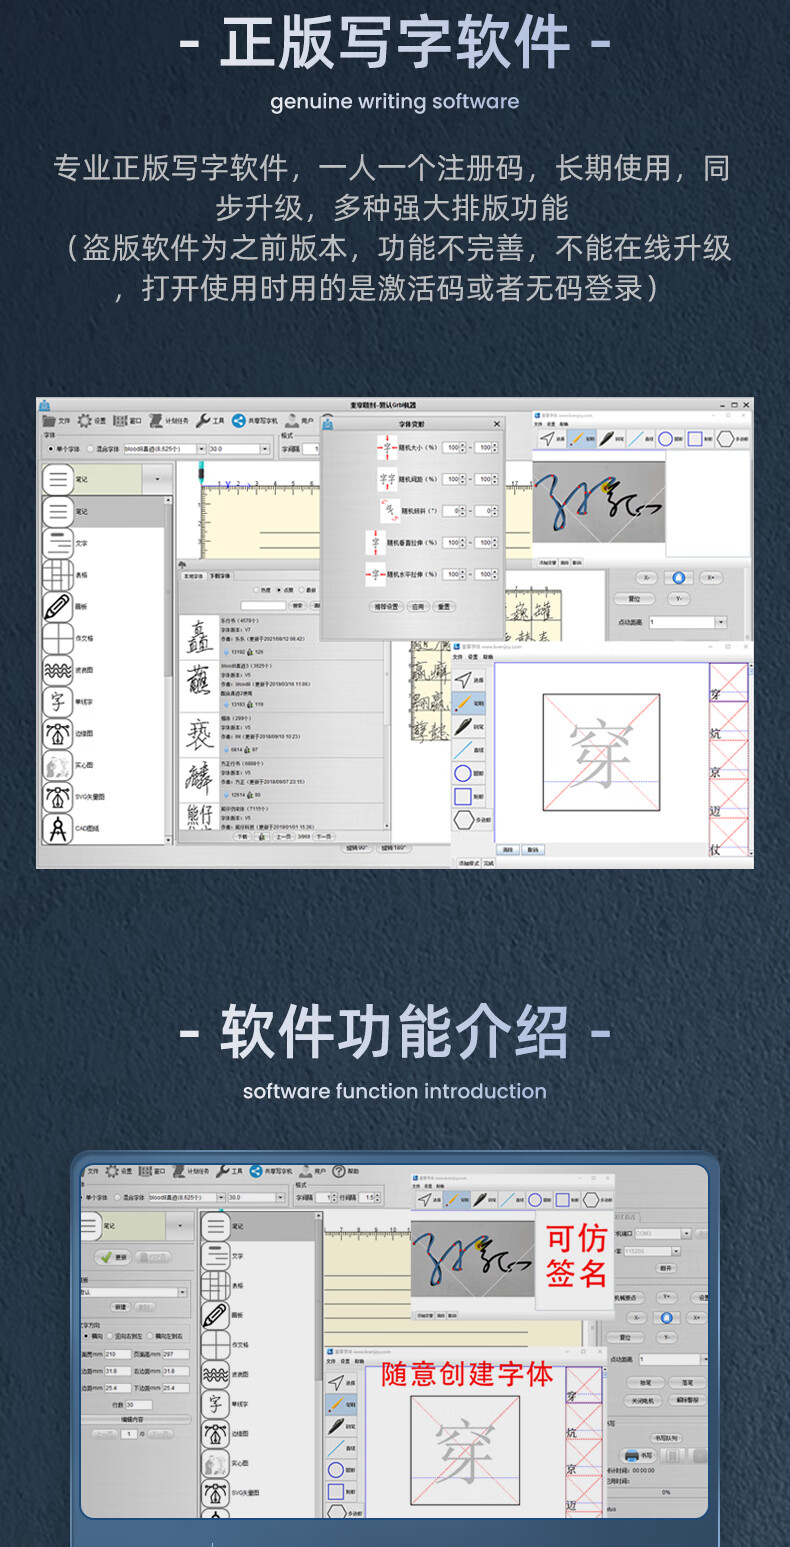Choose 最新 sort radio in download fonts panel
This screenshot has height=1547, width=790.
pos(301,590)
